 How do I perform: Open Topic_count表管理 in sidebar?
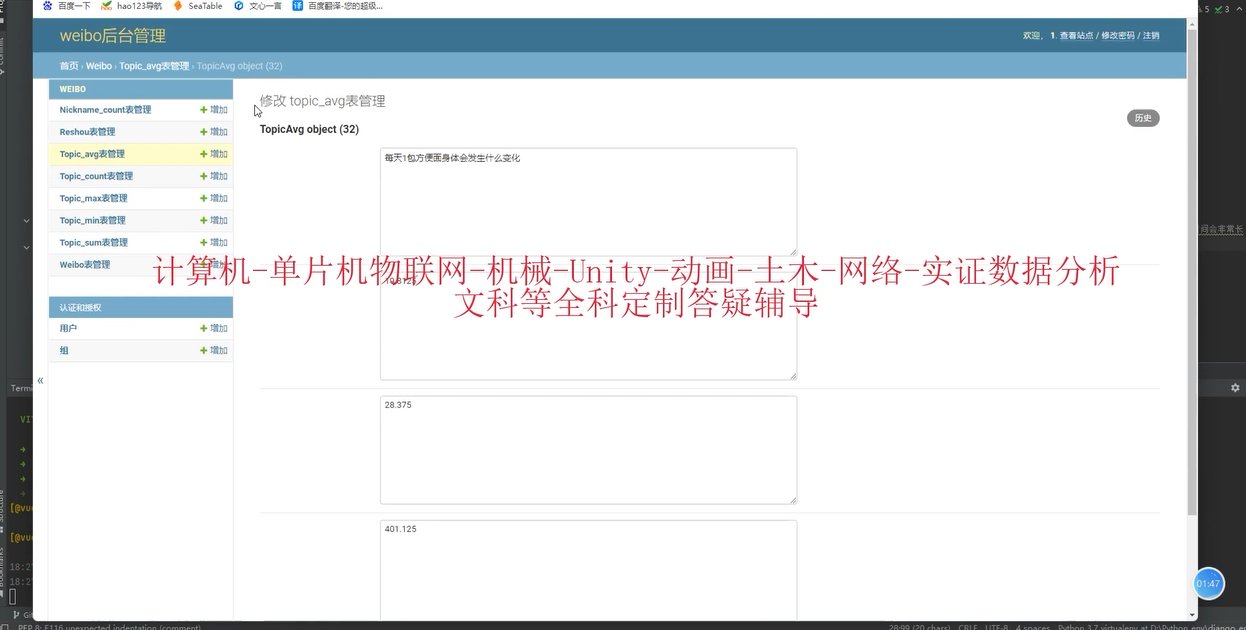pyautogui.click(x=96, y=176)
